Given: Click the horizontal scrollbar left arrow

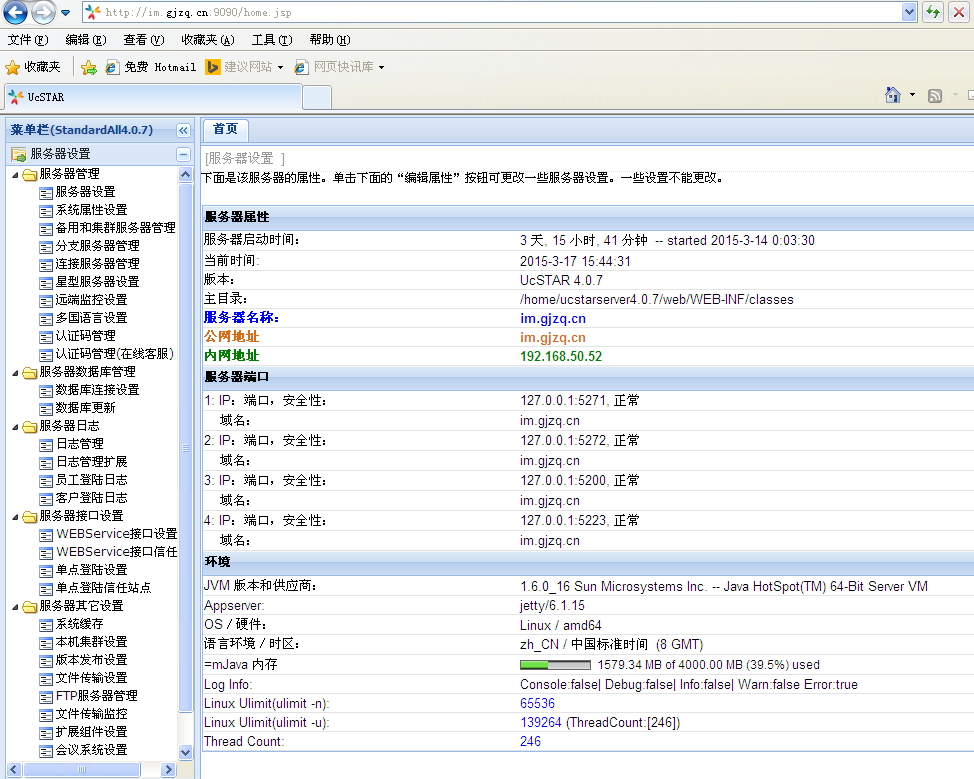Looking at the screenshot, I should coord(14,770).
